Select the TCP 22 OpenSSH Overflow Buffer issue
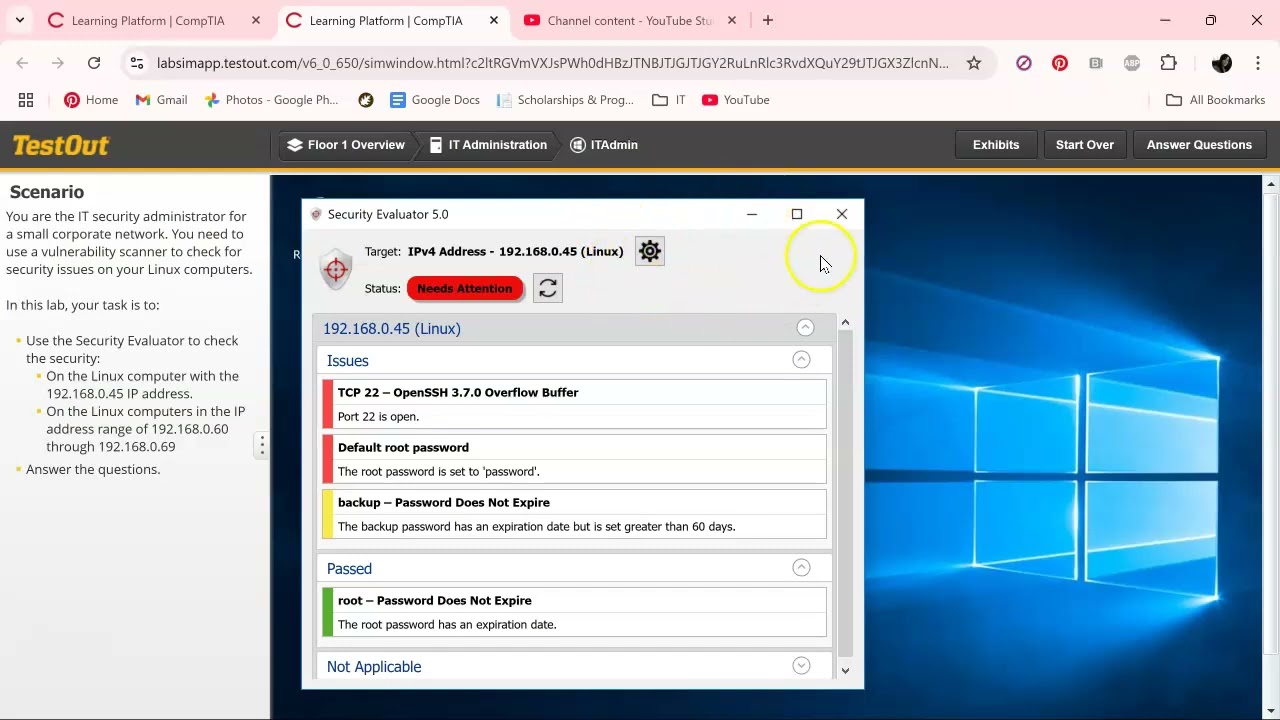This screenshot has width=1280, height=720. tap(575, 404)
